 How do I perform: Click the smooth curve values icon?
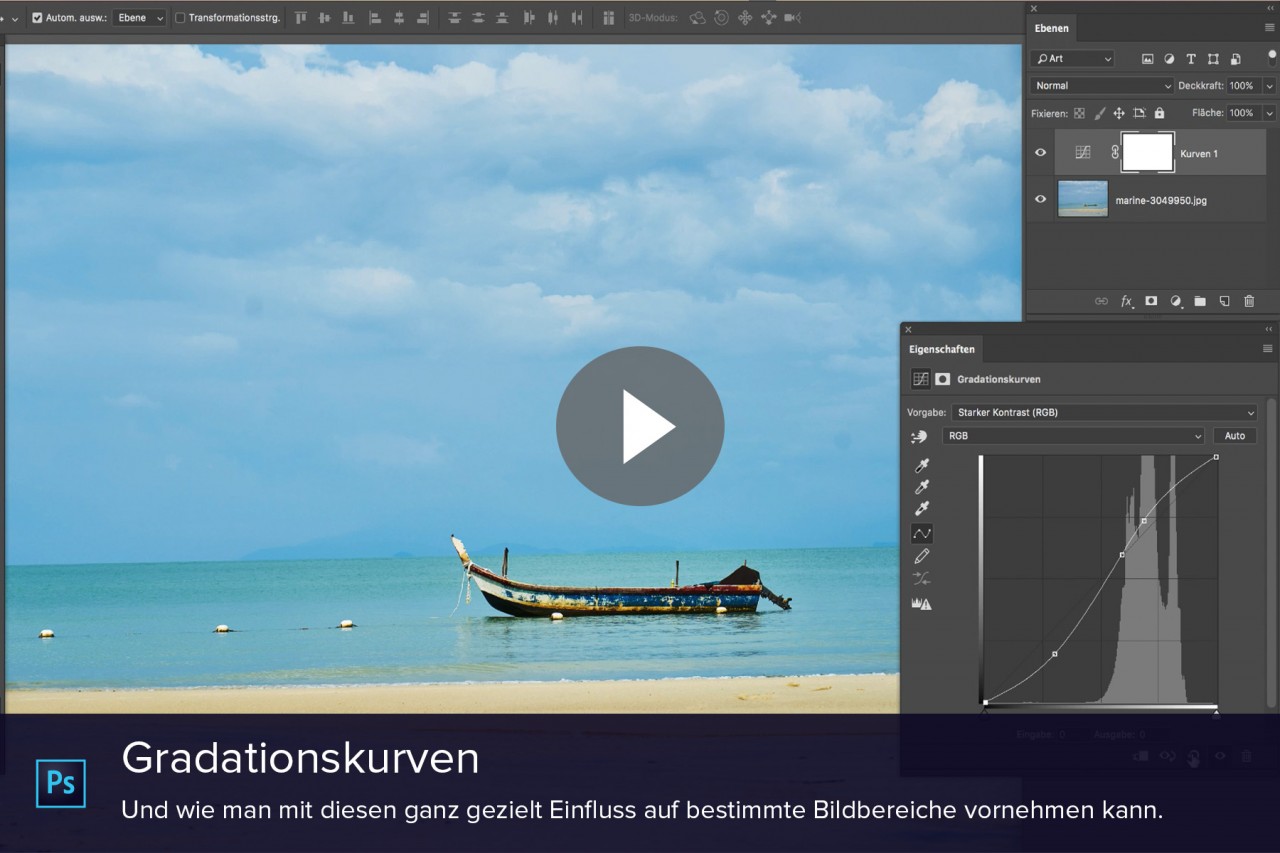tap(921, 577)
